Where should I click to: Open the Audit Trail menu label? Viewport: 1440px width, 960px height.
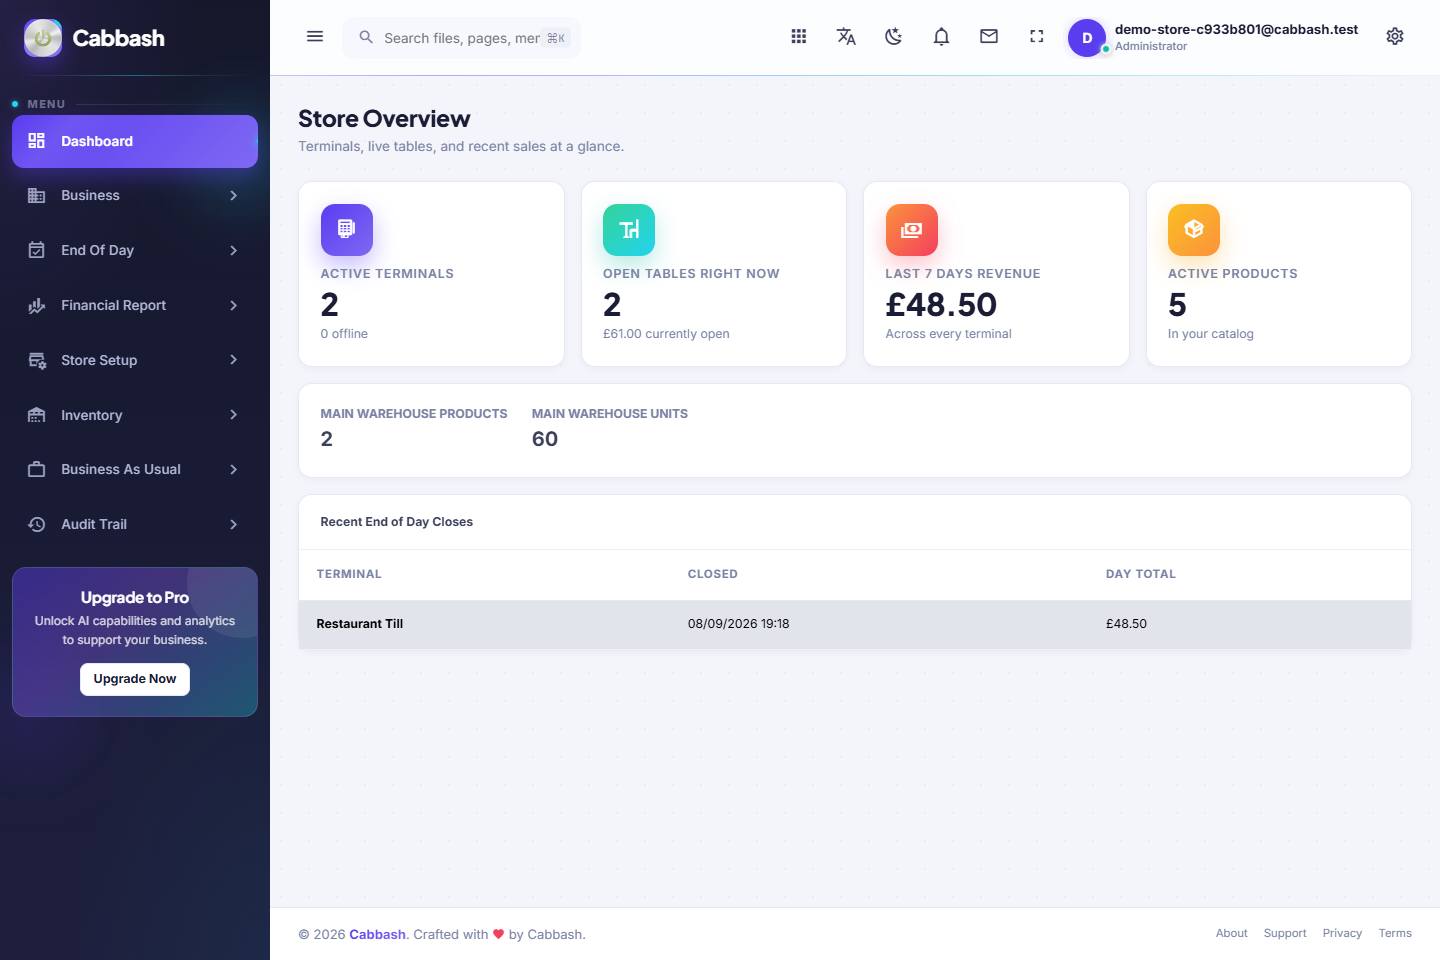click(x=94, y=524)
